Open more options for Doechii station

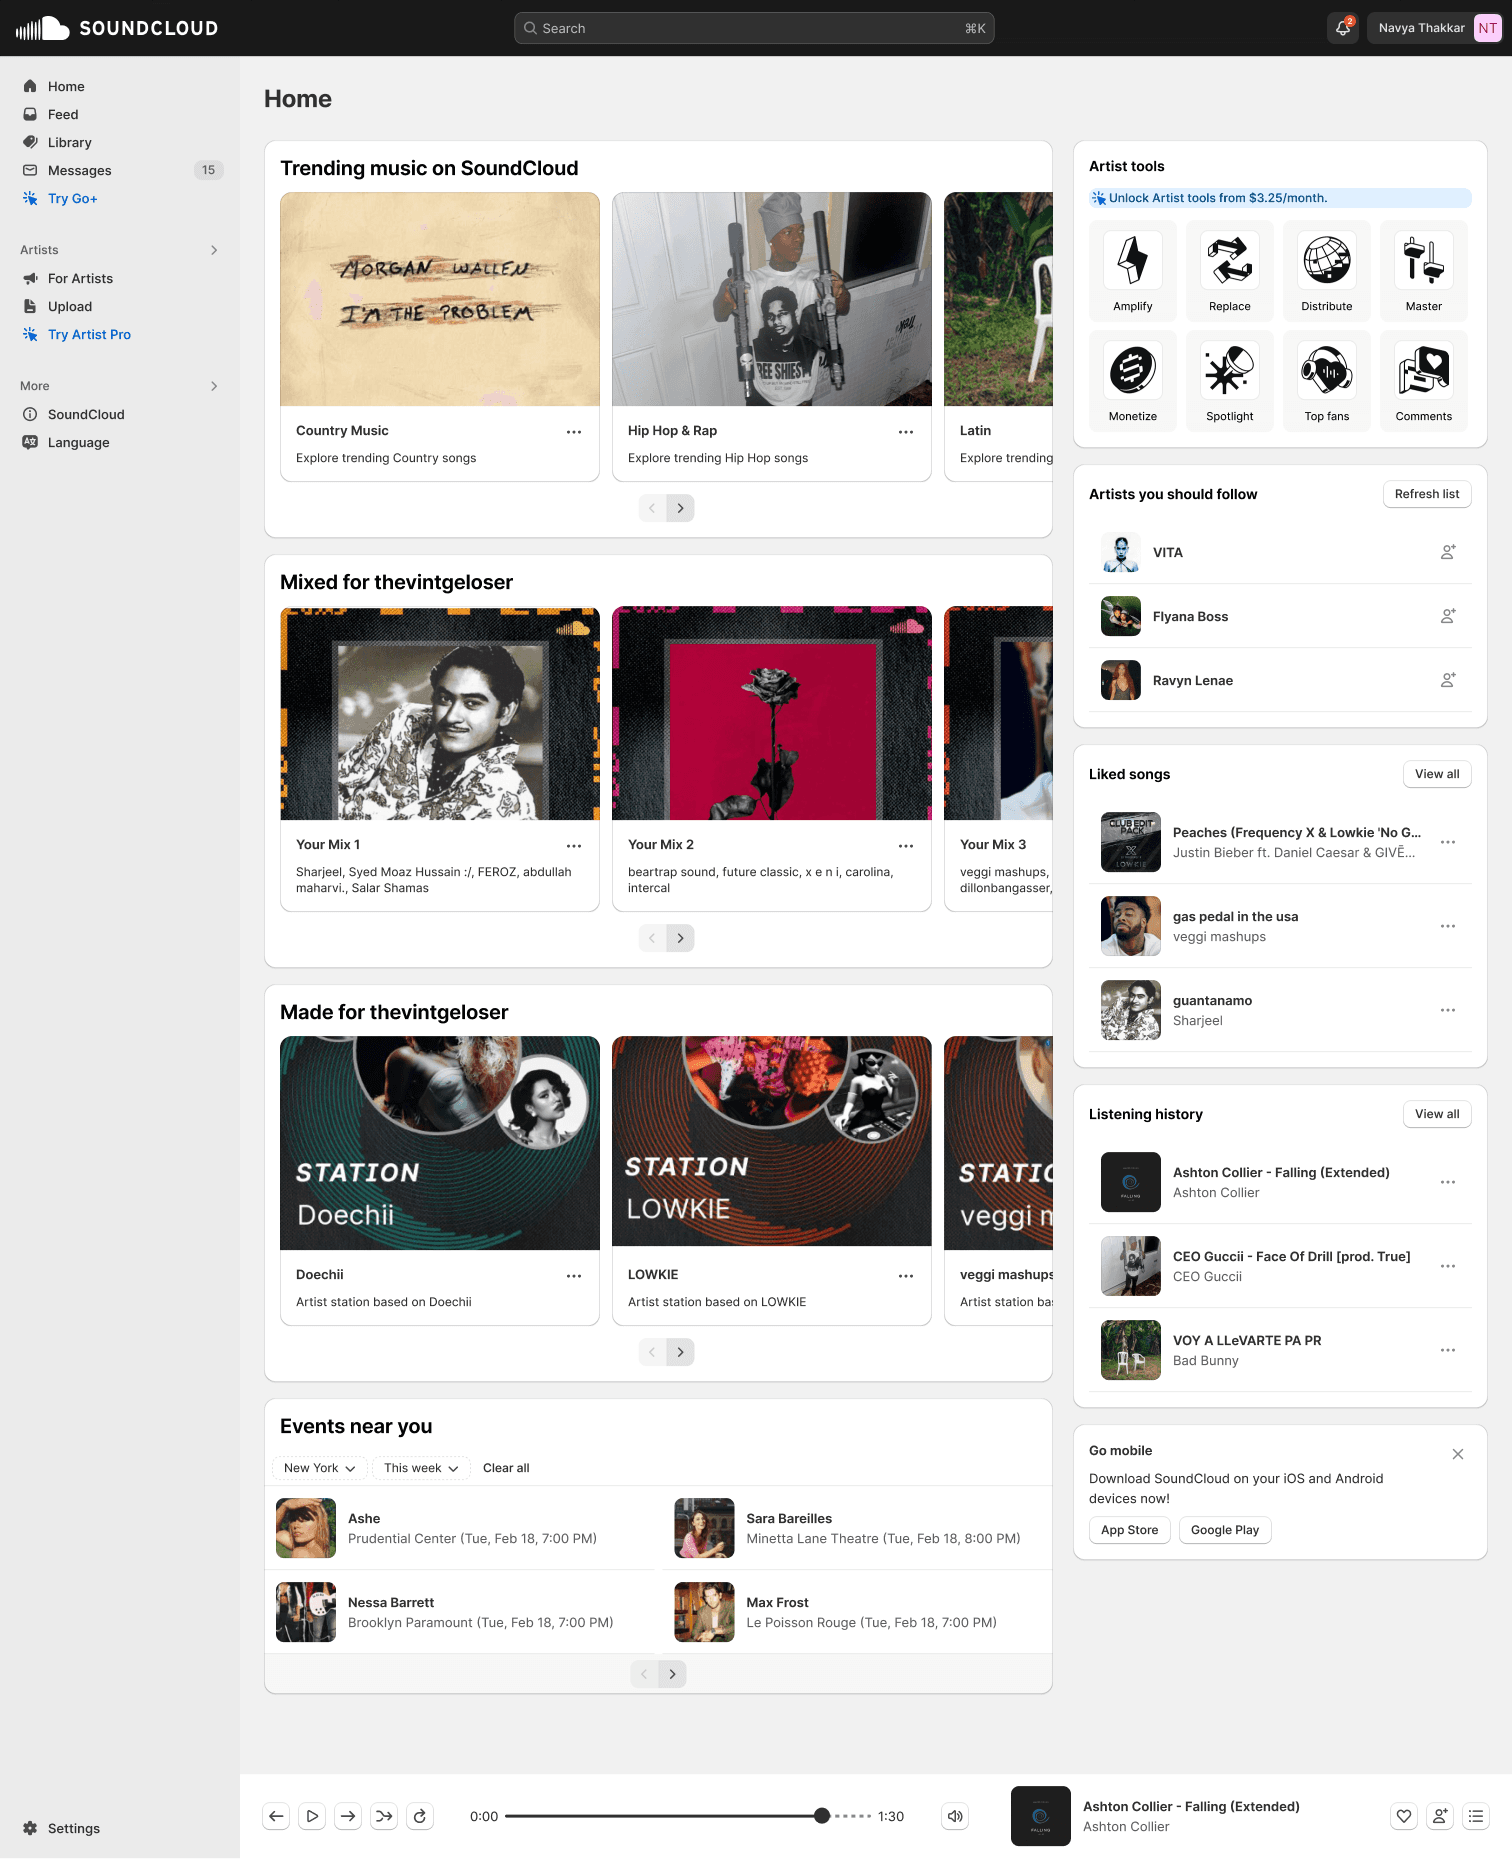tap(574, 1276)
